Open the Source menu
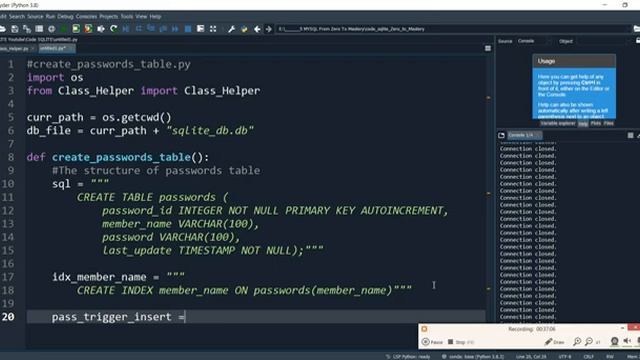The height and width of the screenshot is (360, 640). click(35, 16)
